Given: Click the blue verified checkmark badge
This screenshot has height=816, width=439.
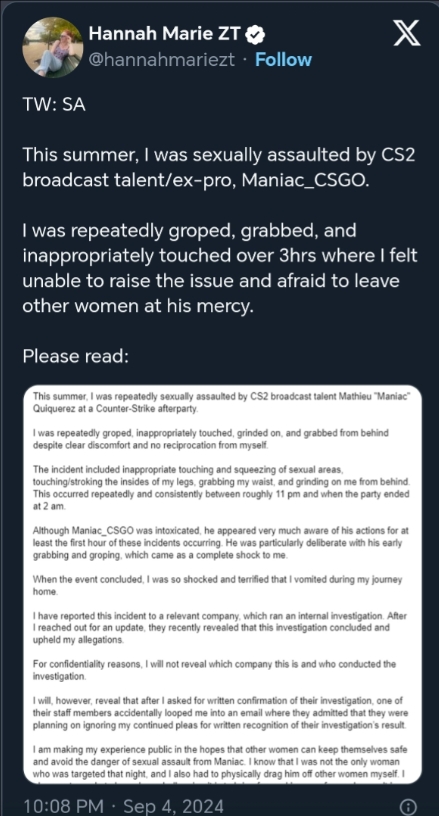Looking at the screenshot, I should (255, 34).
